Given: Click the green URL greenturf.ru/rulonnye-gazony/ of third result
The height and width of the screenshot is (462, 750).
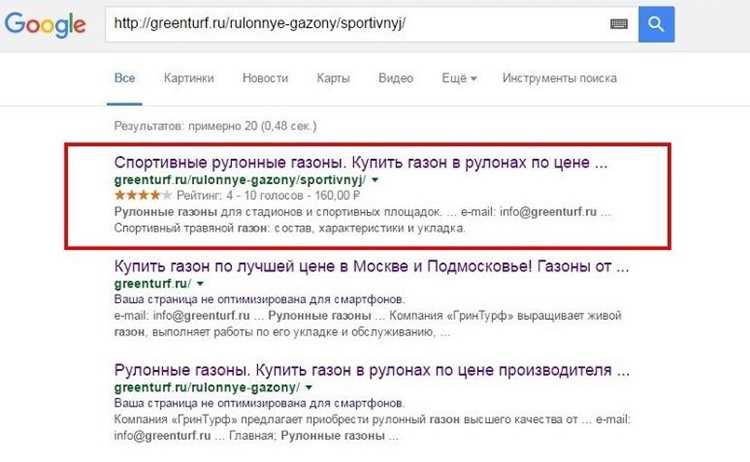Looking at the screenshot, I should (207, 387).
